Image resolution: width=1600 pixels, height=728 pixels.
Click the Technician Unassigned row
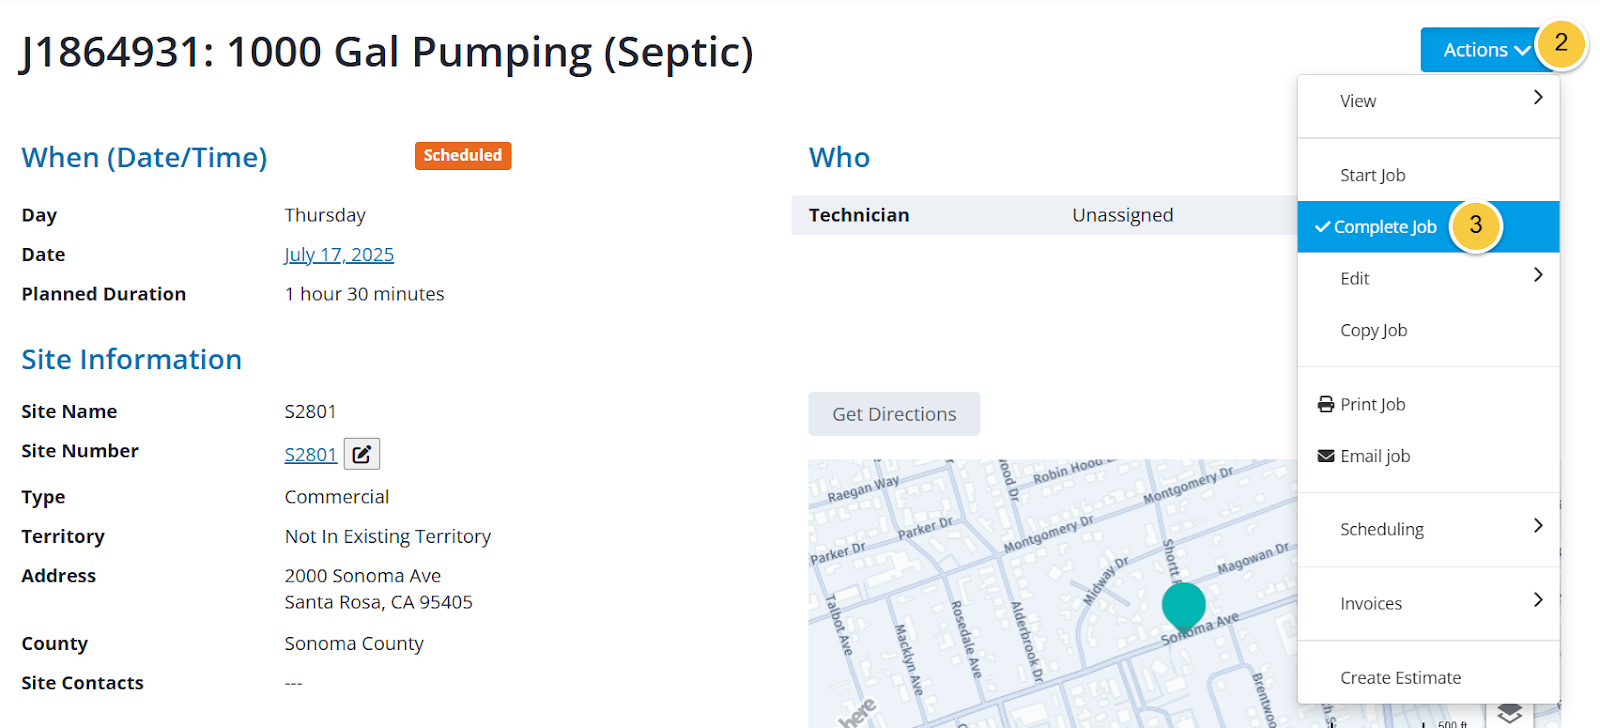click(1045, 215)
